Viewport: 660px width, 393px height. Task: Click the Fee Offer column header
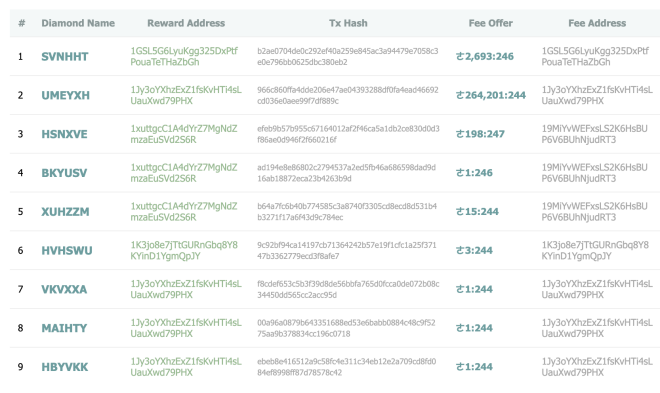pos(491,23)
